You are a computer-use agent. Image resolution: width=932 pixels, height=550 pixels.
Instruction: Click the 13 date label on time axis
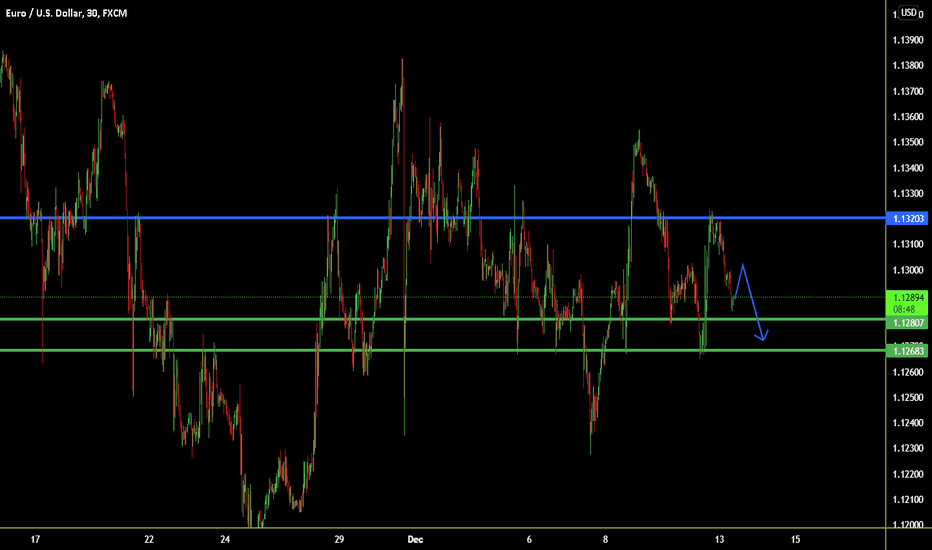click(719, 540)
